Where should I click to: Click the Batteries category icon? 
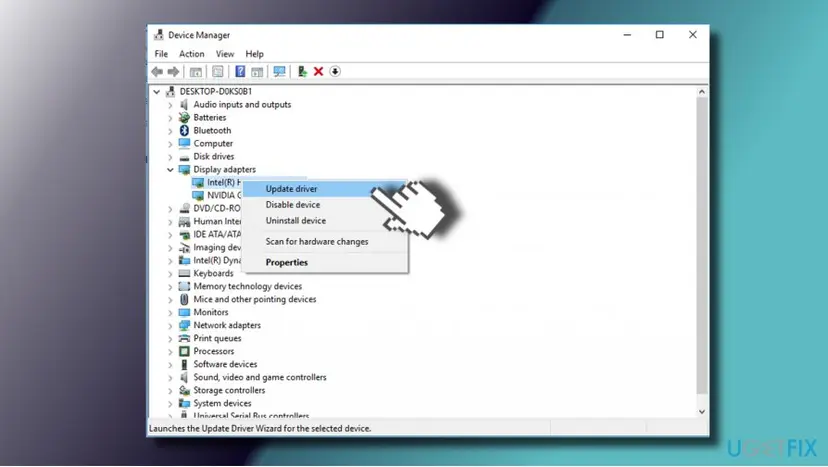(x=184, y=117)
